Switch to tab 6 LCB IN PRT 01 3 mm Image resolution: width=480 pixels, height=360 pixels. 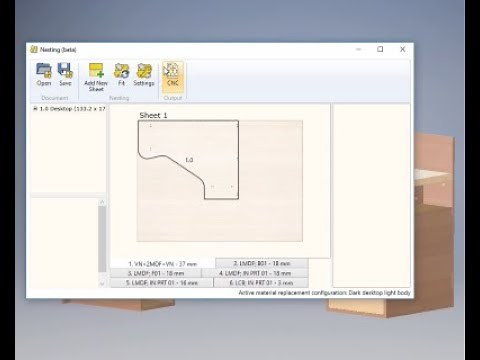pos(261,283)
